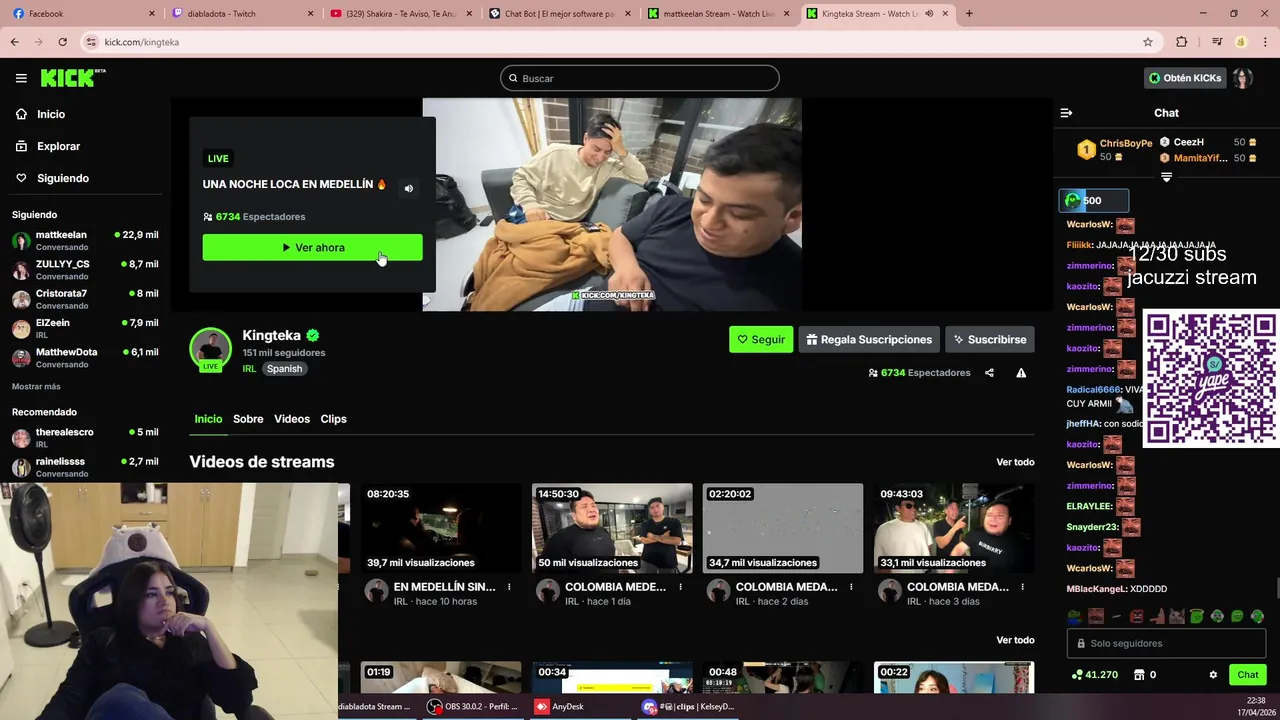Click the Solo seguidores chat input
Image resolution: width=1280 pixels, height=720 pixels.
point(1166,643)
